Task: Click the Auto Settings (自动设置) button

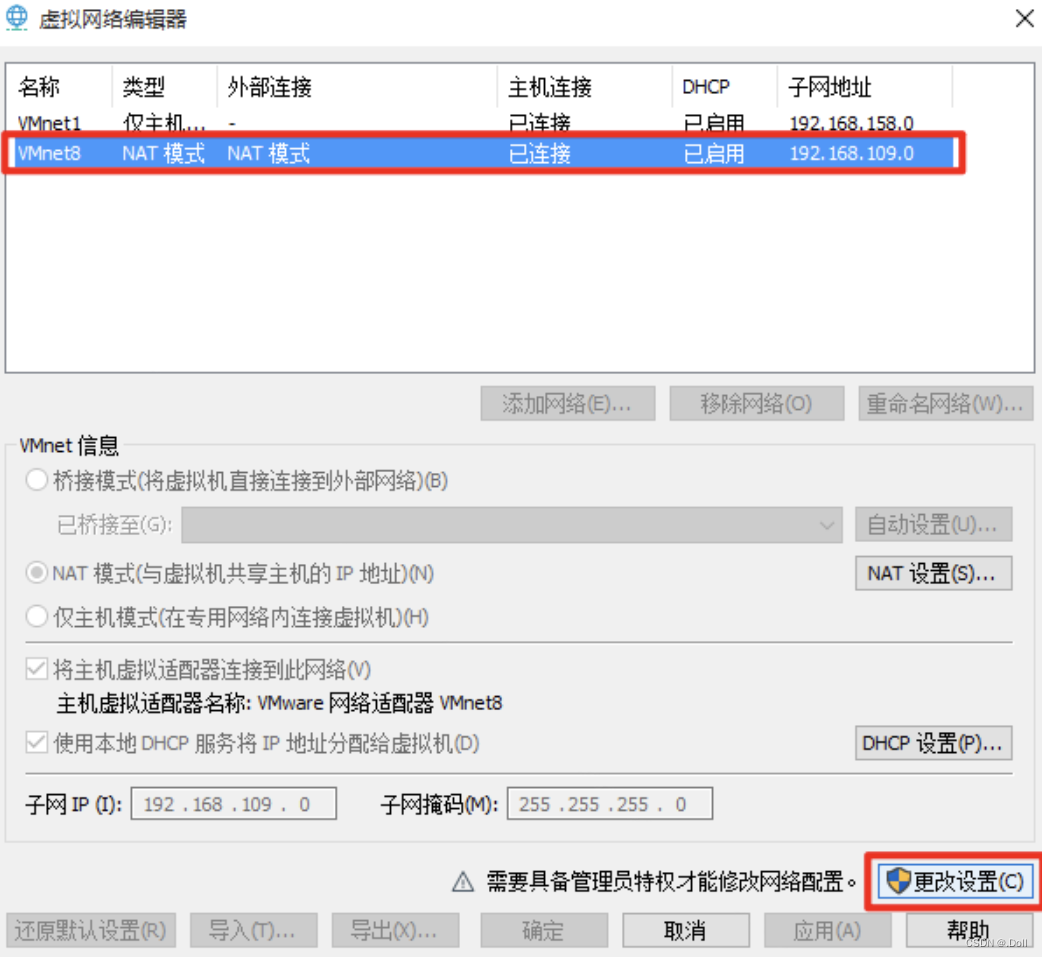Action: [934, 525]
